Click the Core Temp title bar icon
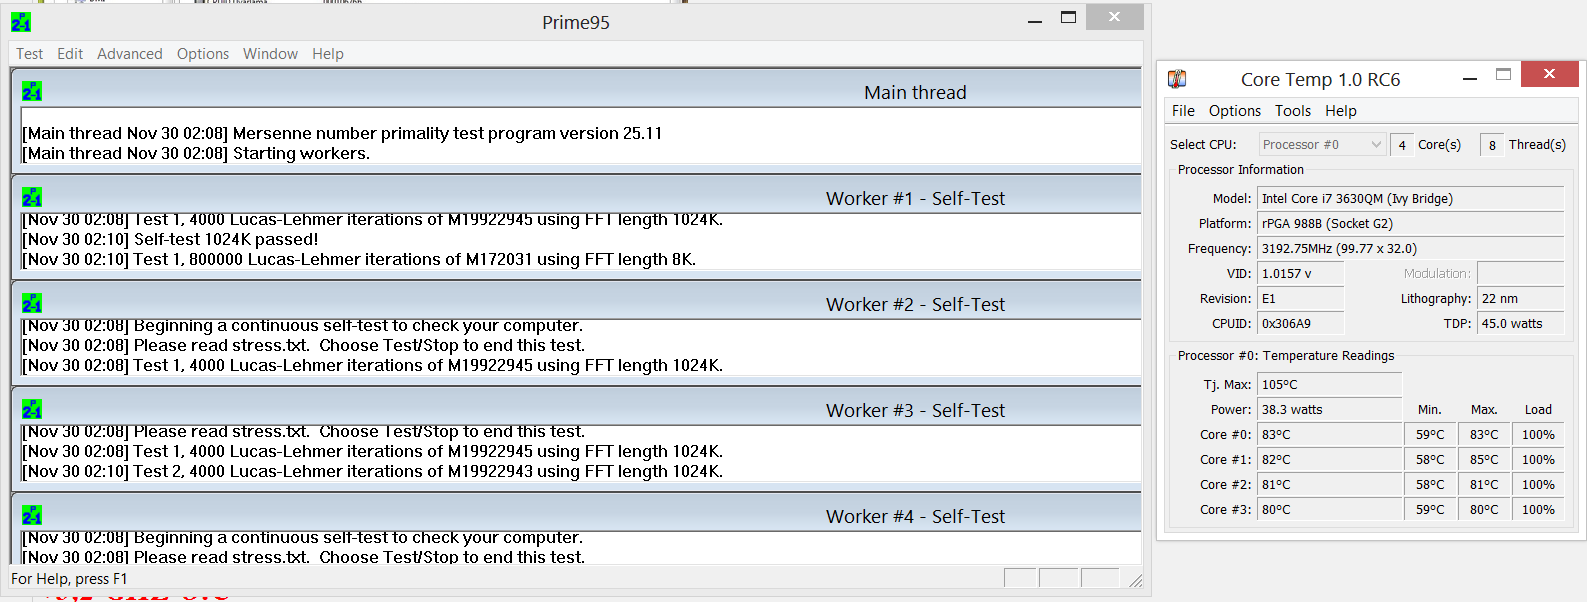 pos(1177,79)
